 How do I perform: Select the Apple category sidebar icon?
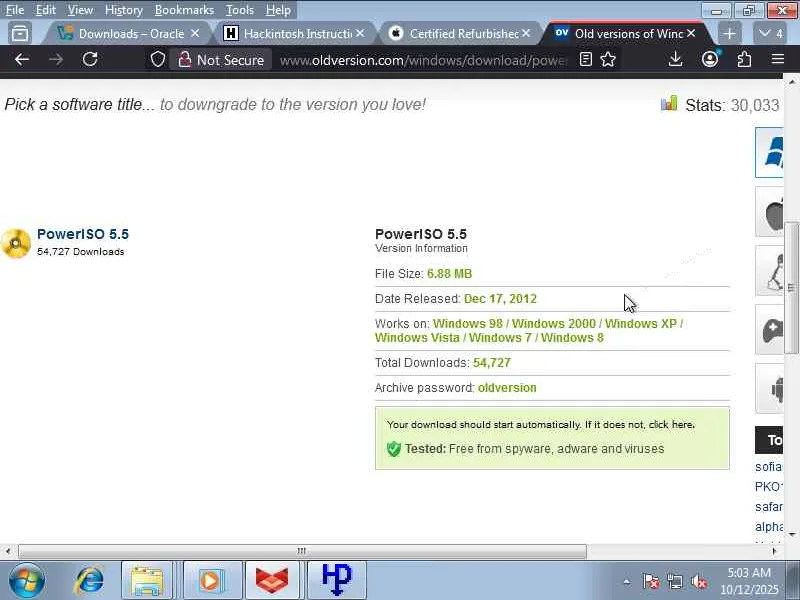[770, 212]
